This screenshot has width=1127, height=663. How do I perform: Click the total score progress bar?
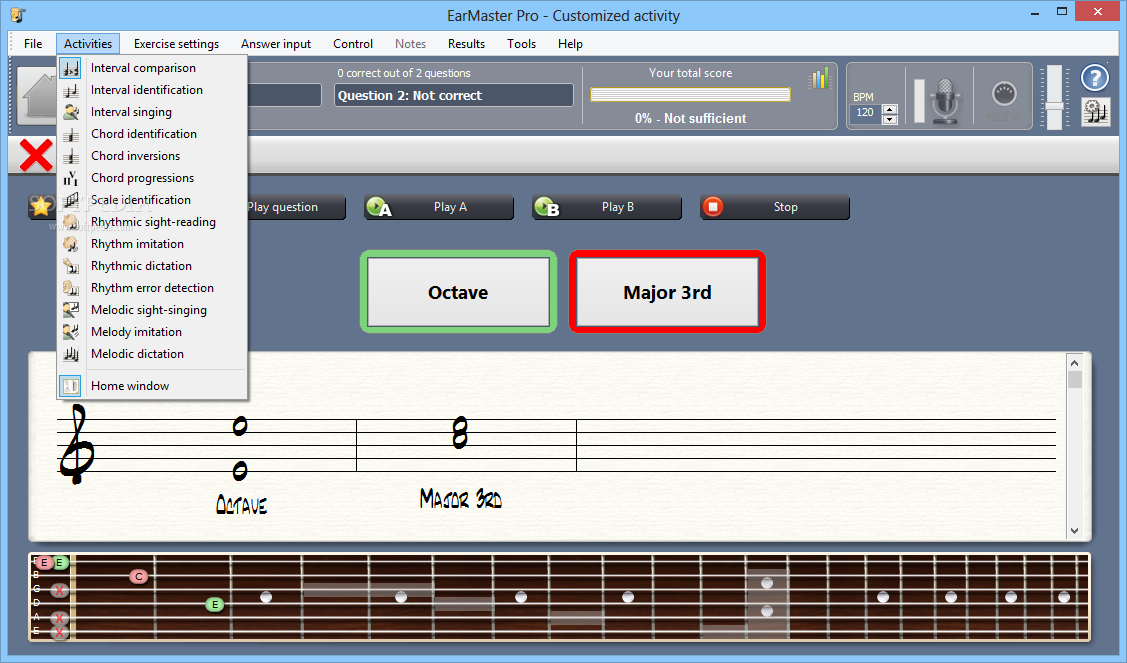690,95
